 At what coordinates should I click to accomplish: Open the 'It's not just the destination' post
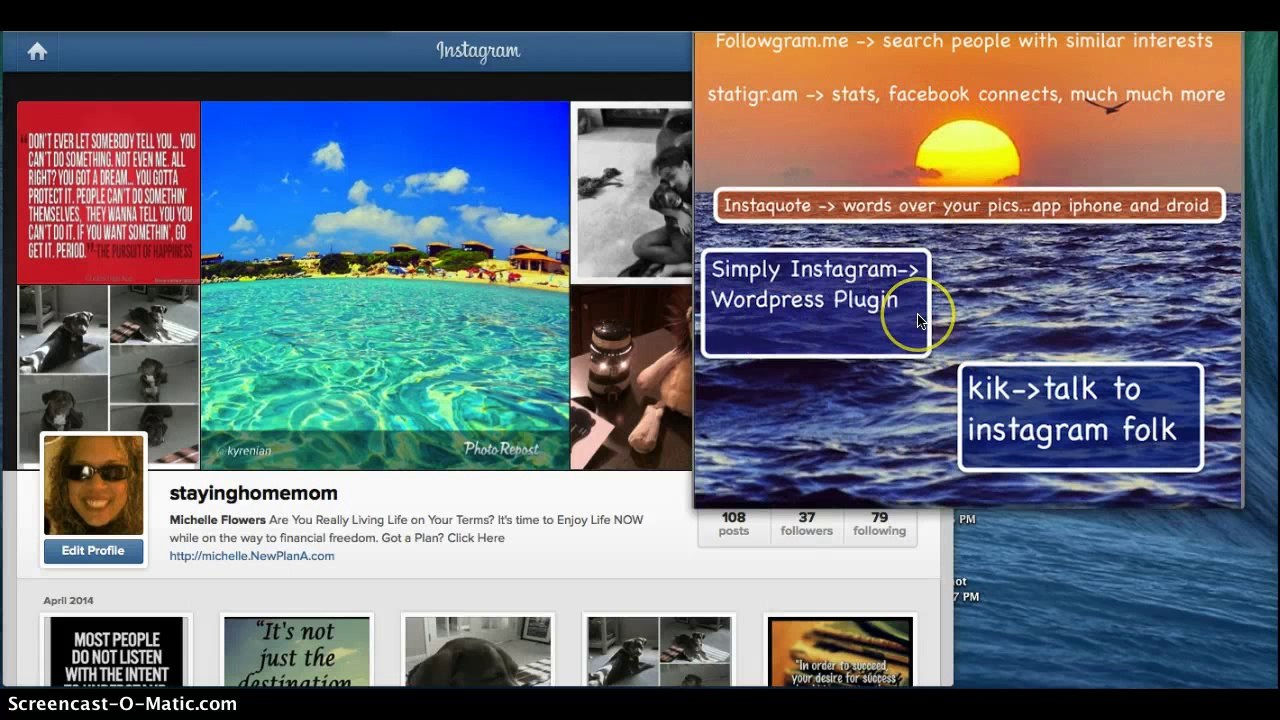(x=297, y=651)
